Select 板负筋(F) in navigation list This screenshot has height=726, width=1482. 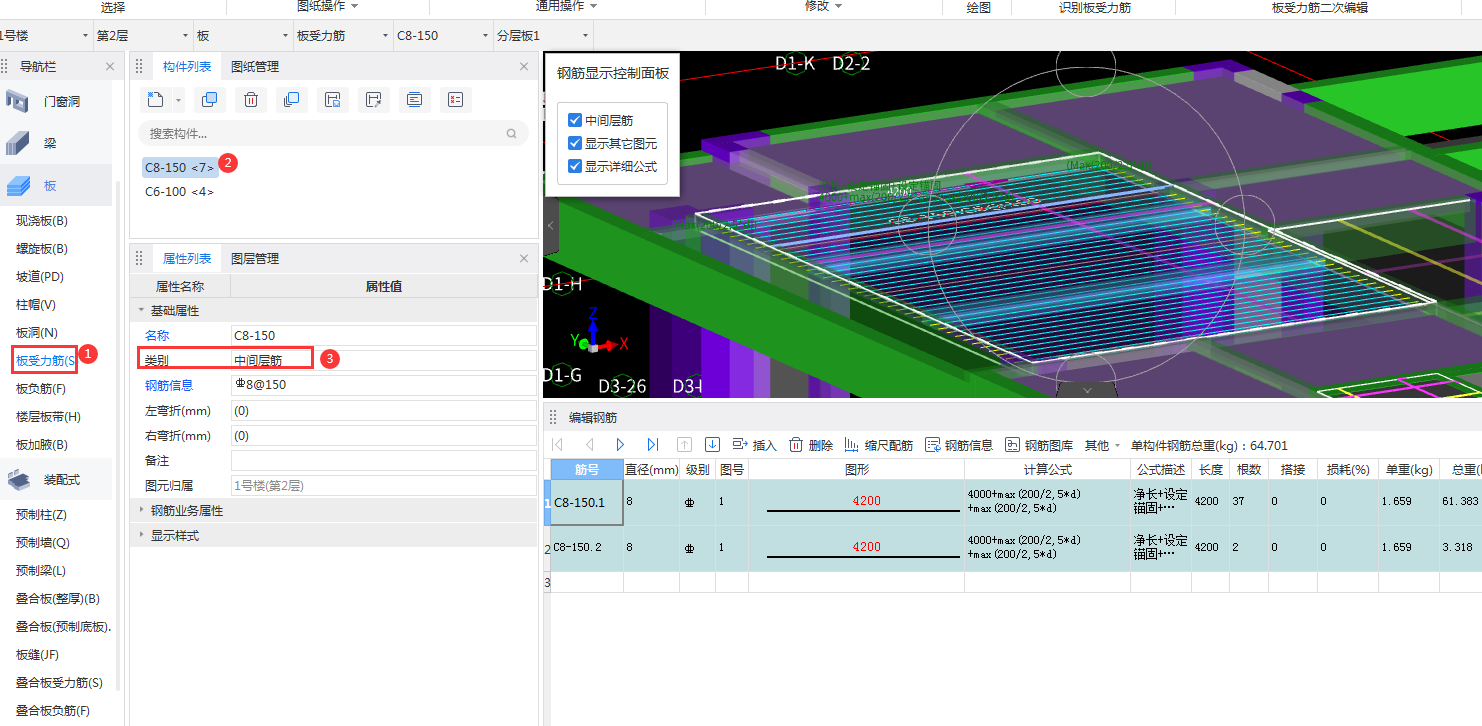41,389
